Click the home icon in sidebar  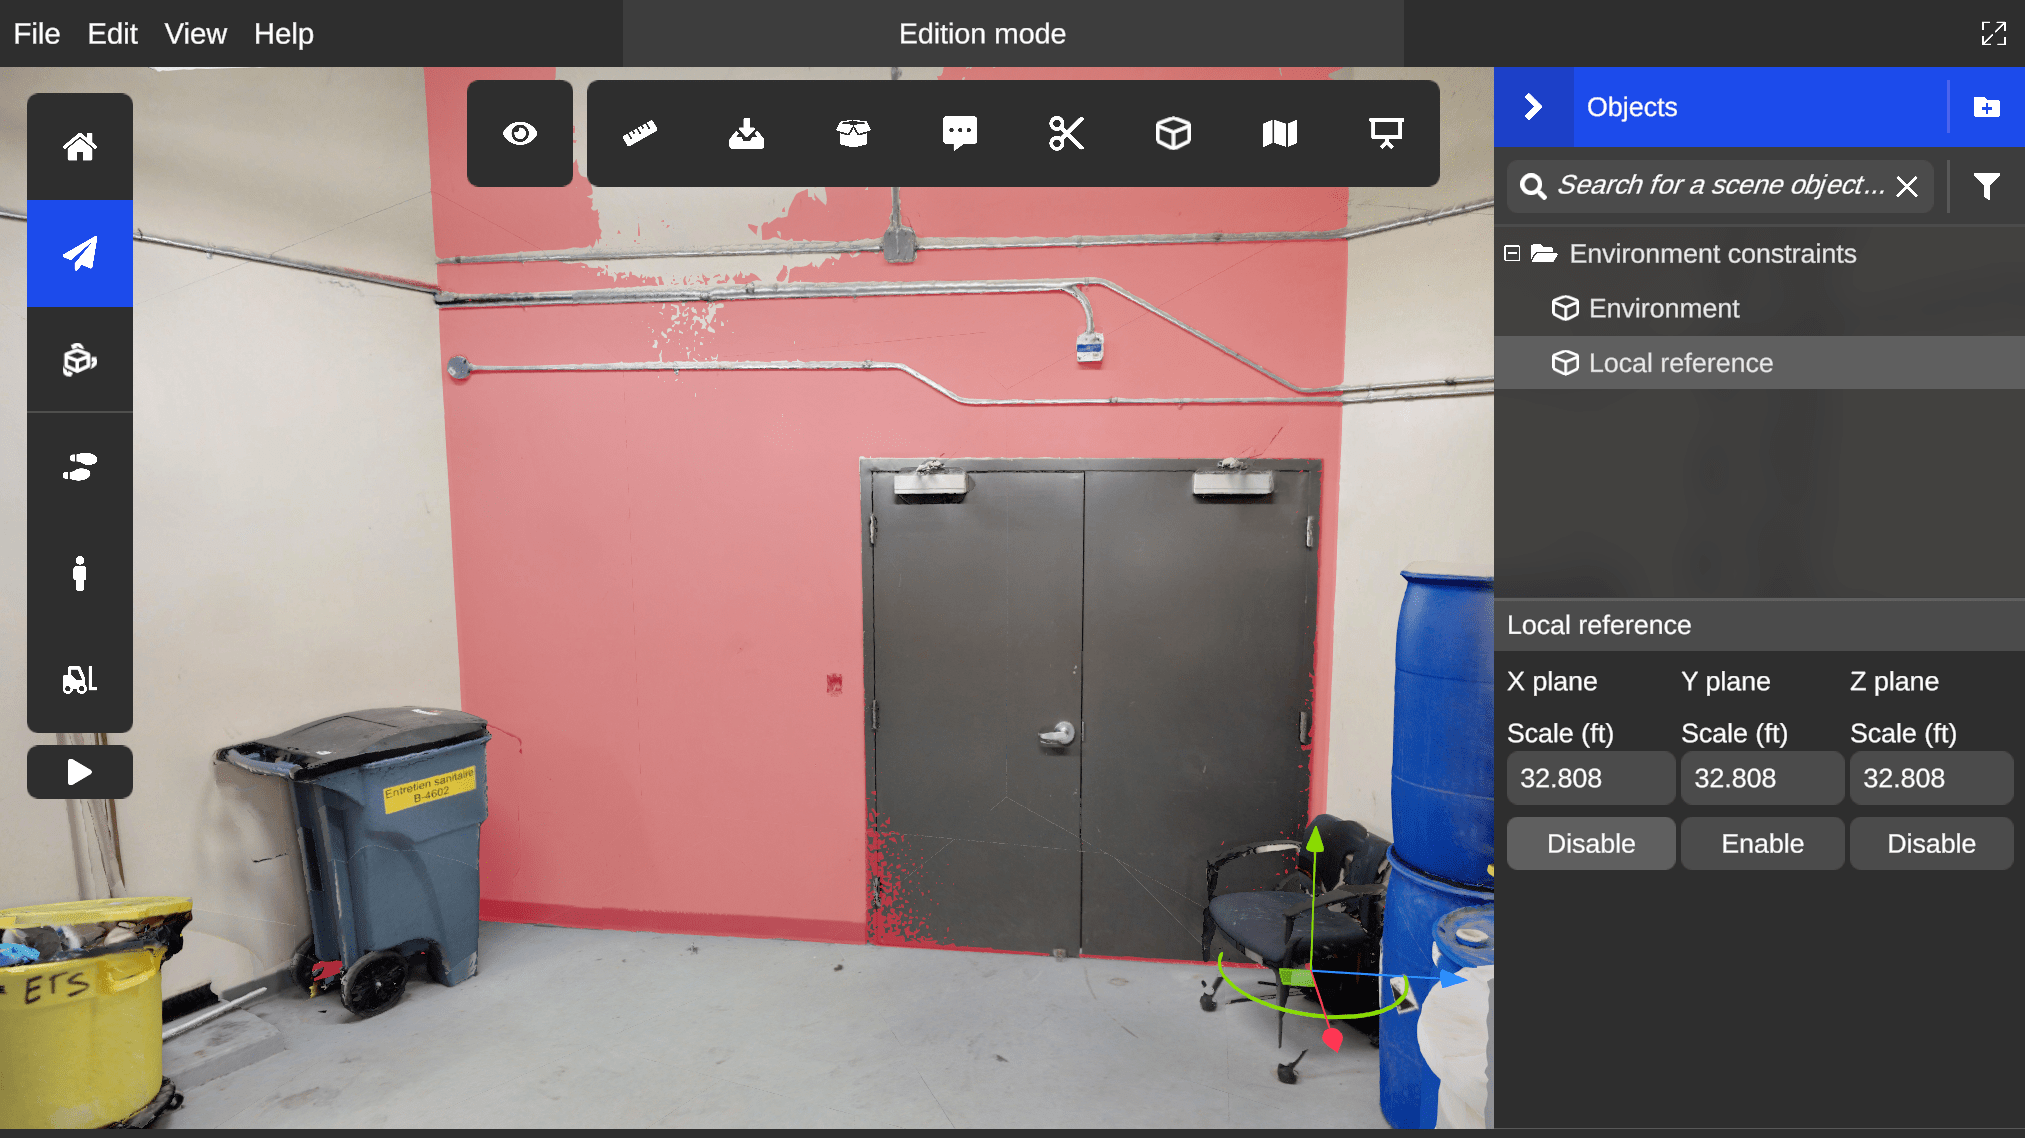click(80, 147)
